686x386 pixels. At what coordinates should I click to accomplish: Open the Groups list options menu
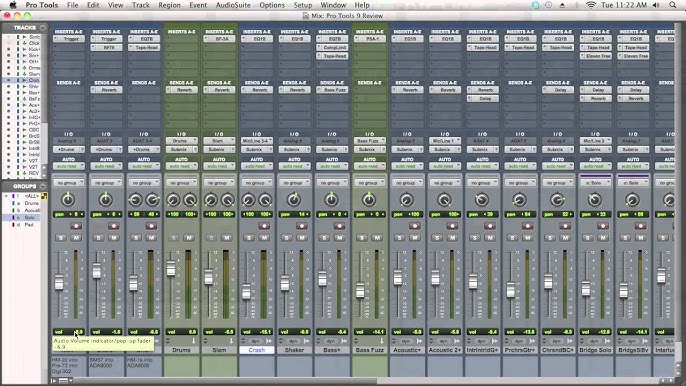pos(42,186)
